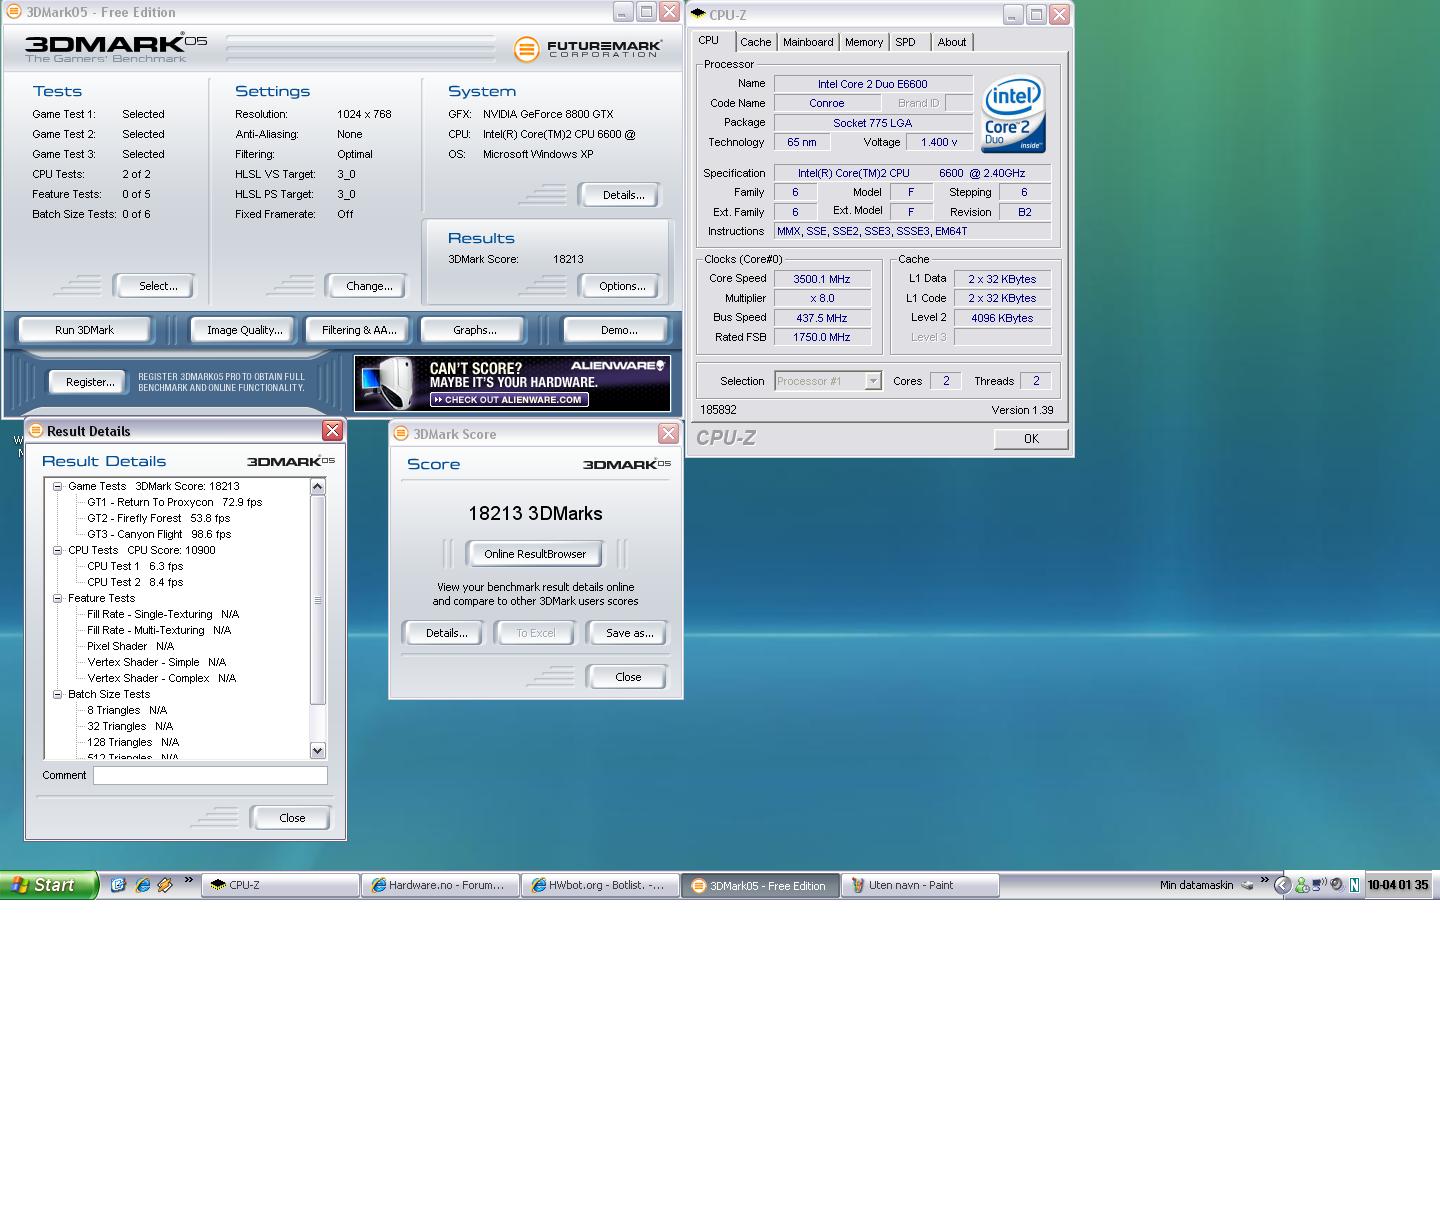
Task: Open the Memory tab in CPU-Z
Action: point(864,42)
